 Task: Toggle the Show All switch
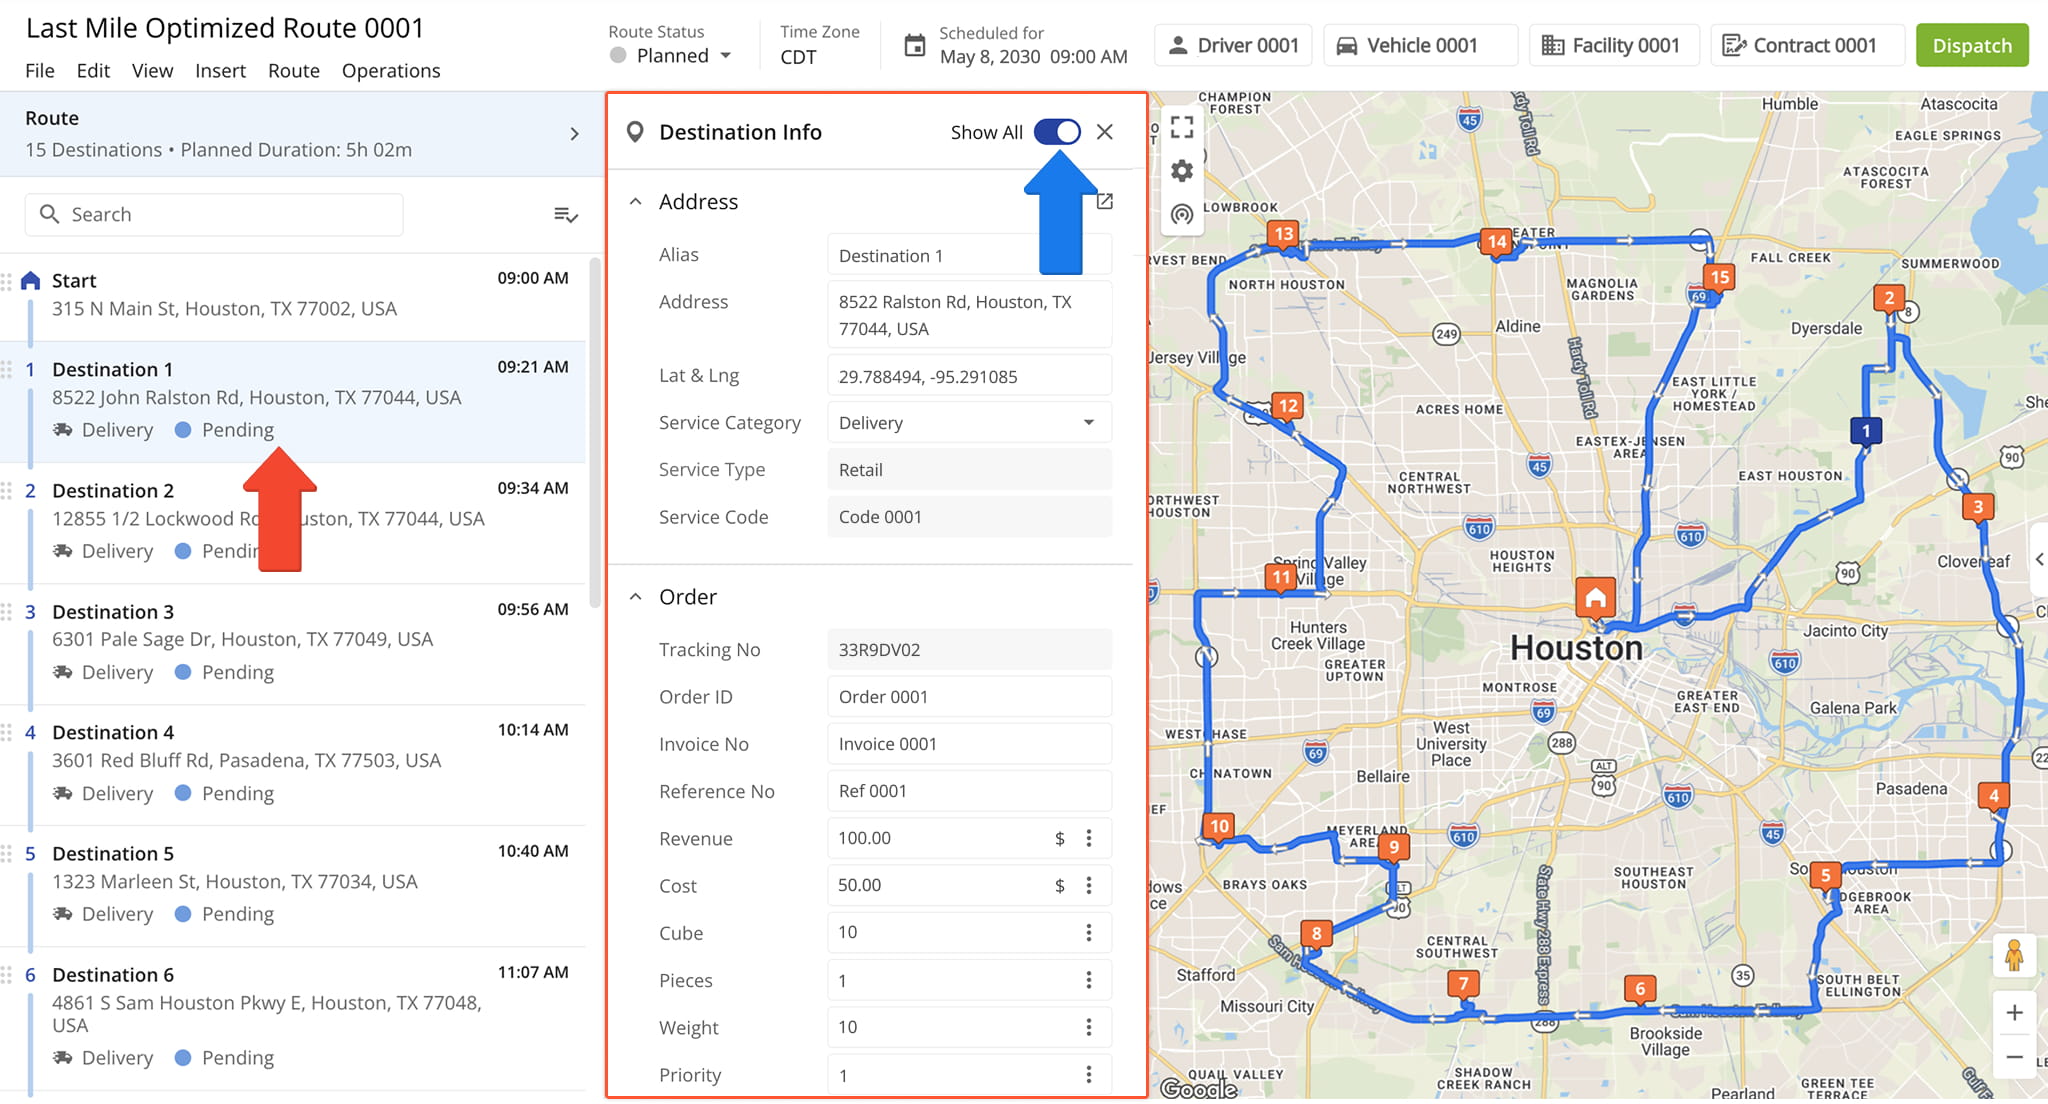(x=1057, y=132)
